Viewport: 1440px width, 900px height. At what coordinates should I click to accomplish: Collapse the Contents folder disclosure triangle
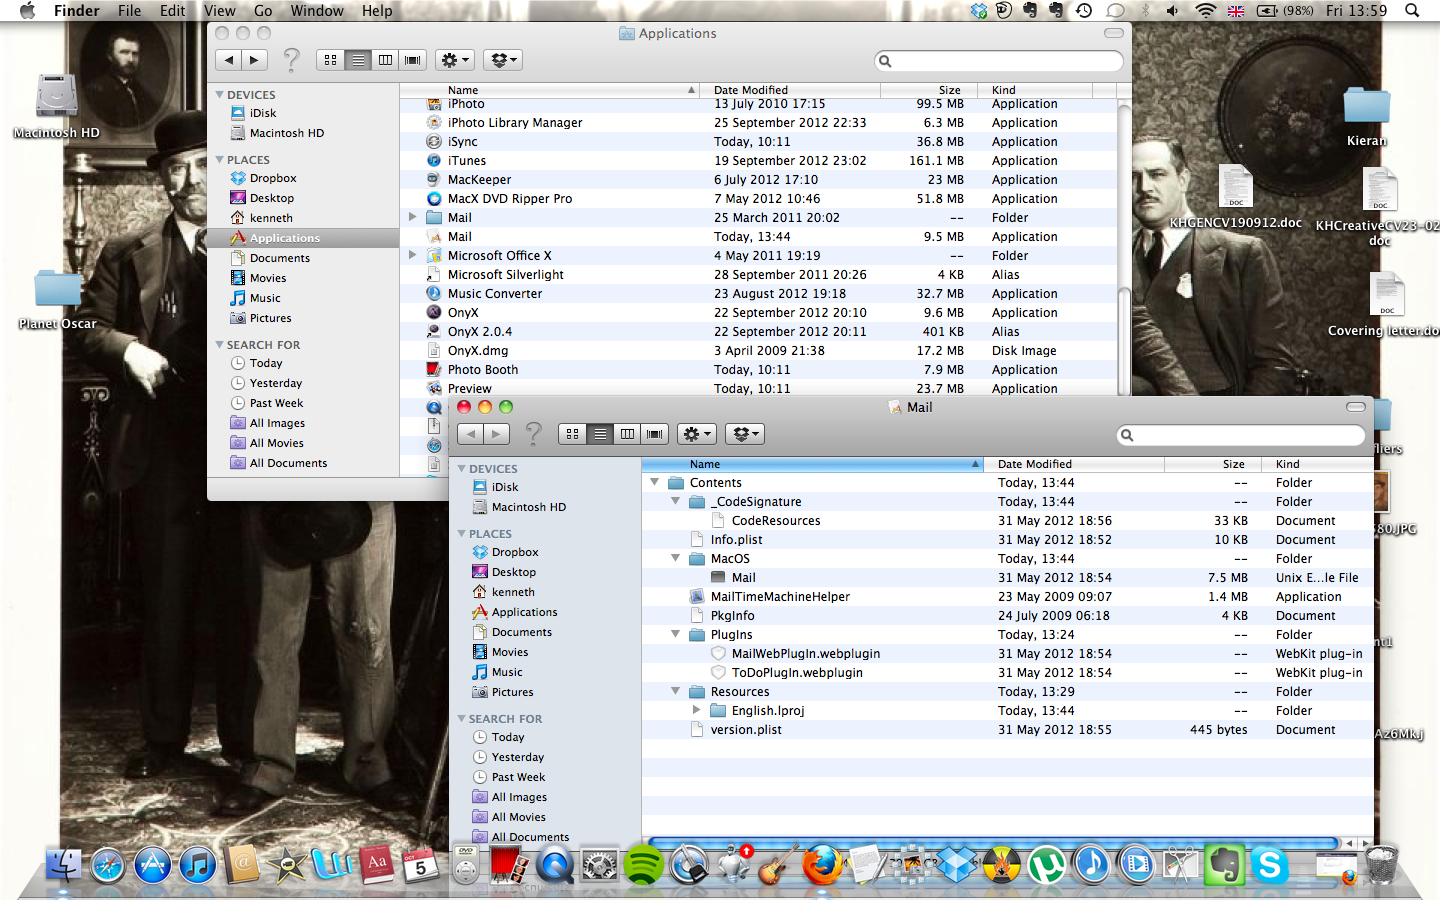tap(655, 482)
